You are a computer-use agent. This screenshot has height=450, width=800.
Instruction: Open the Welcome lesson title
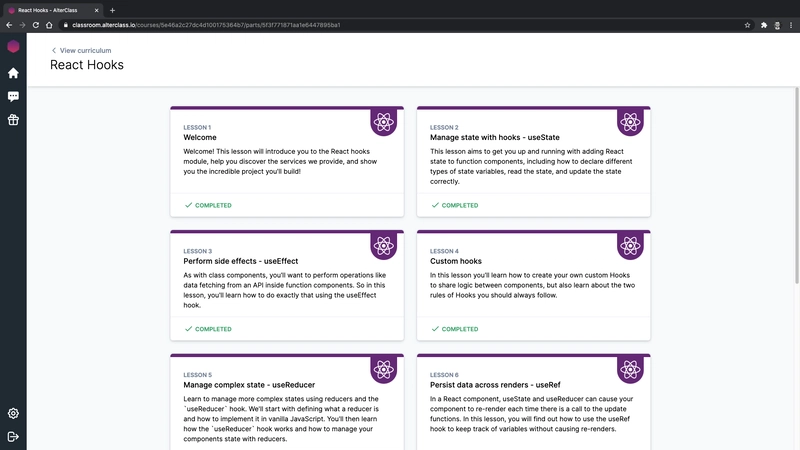[x=200, y=137]
